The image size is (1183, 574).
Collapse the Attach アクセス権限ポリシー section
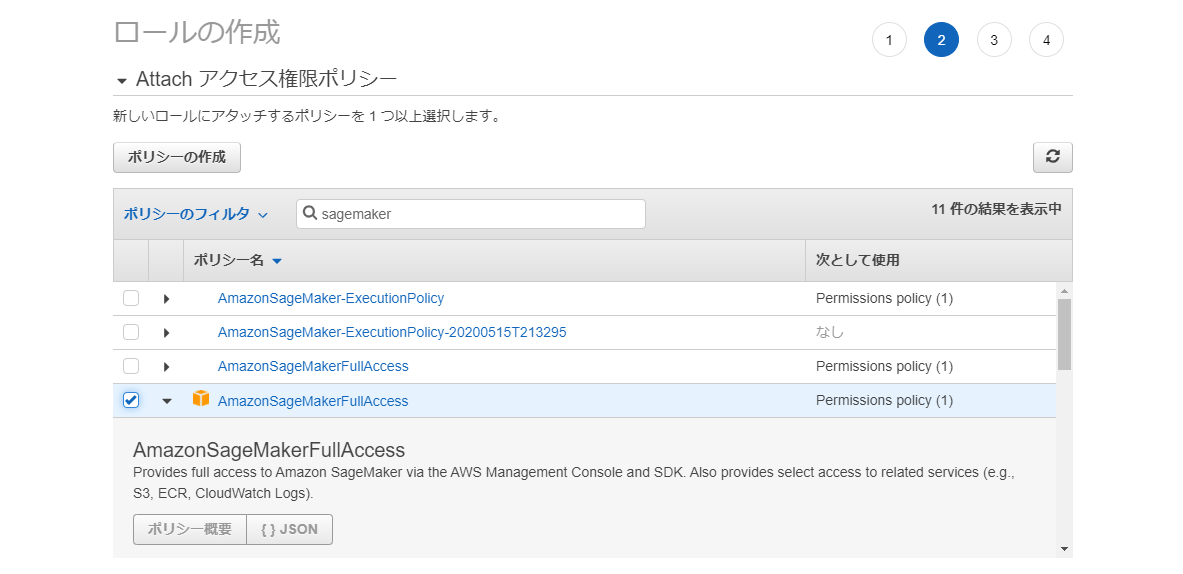tap(122, 80)
